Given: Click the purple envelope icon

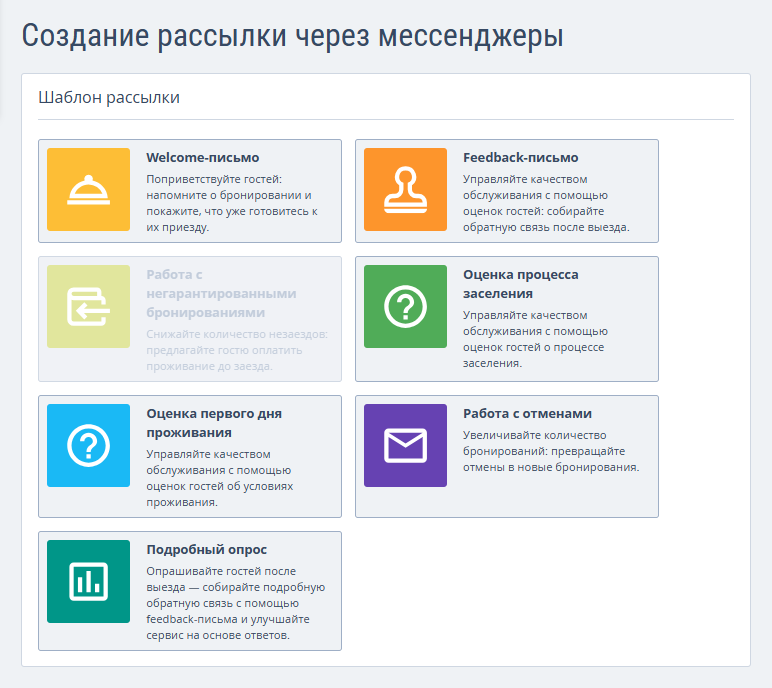Looking at the screenshot, I should (405, 446).
